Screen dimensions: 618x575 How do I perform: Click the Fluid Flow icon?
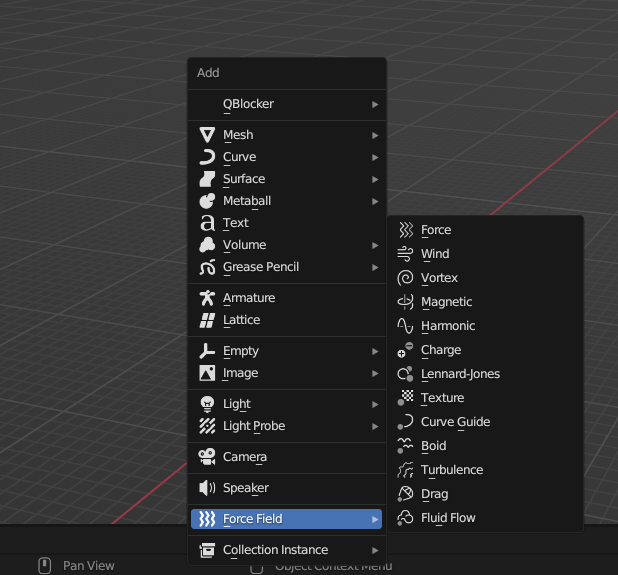coord(405,518)
